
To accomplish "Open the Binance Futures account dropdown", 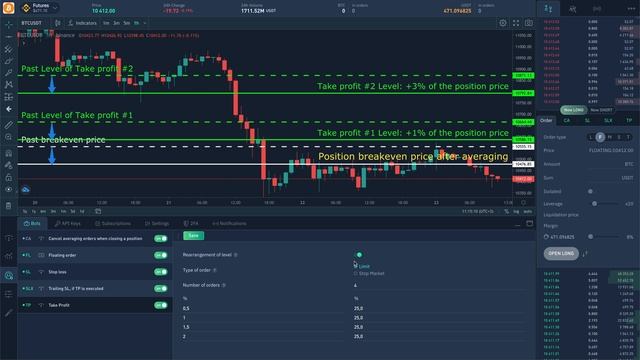I will coord(39,7).
